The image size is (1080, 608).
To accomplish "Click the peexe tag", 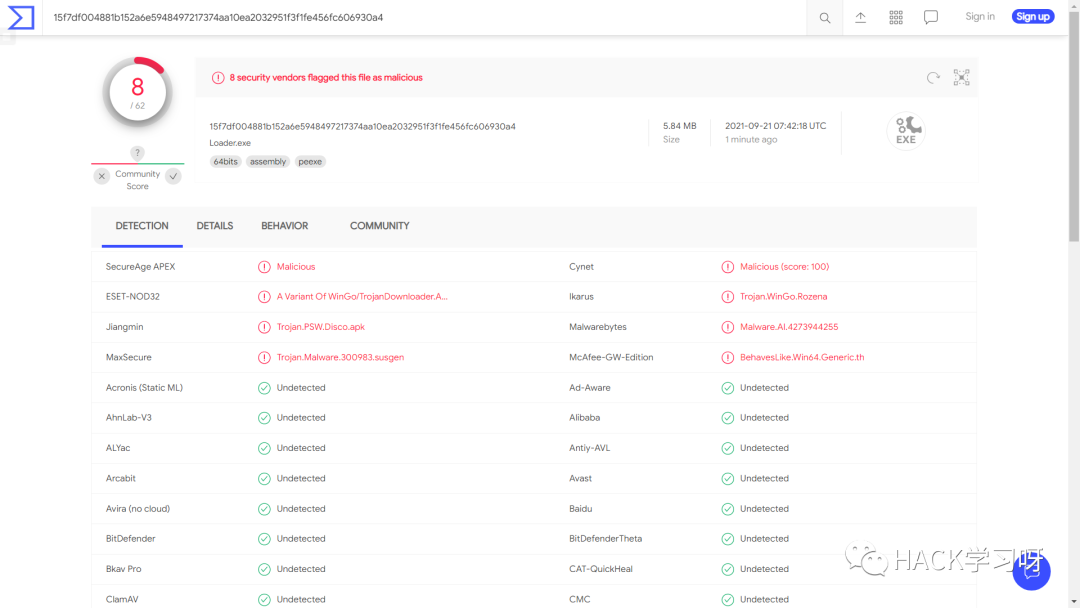I will coord(310,162).
